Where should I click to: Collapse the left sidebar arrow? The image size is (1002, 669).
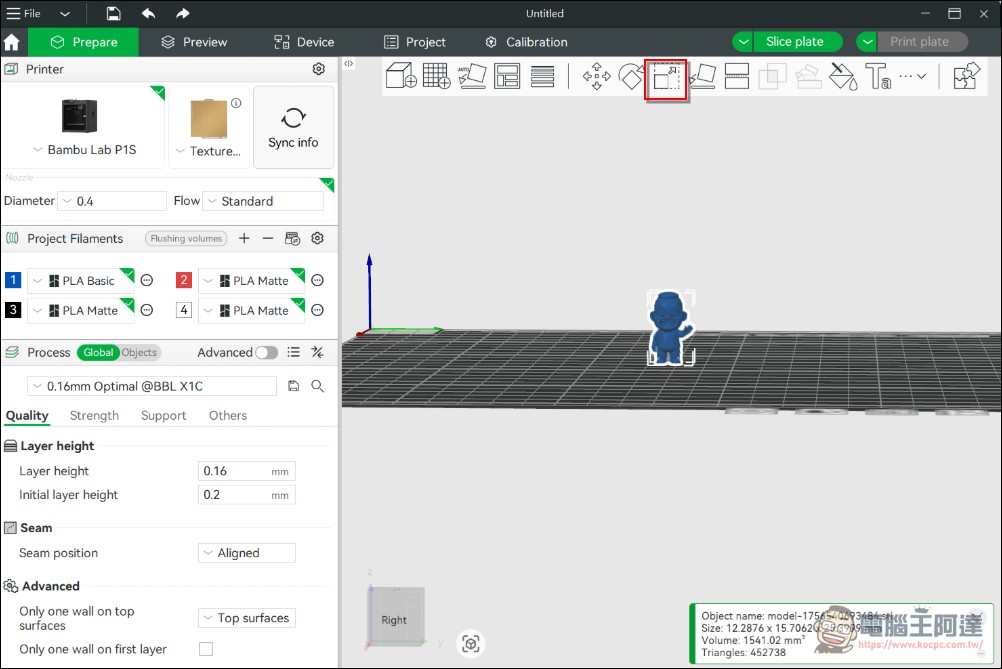pyautogui.click(x=348, y=63)
